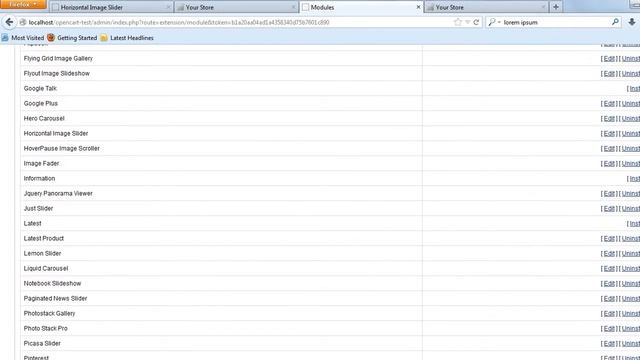Install the Google Talk module
Image resolution: width=640 pixels, height=360 pixels.
click(634, 89)
